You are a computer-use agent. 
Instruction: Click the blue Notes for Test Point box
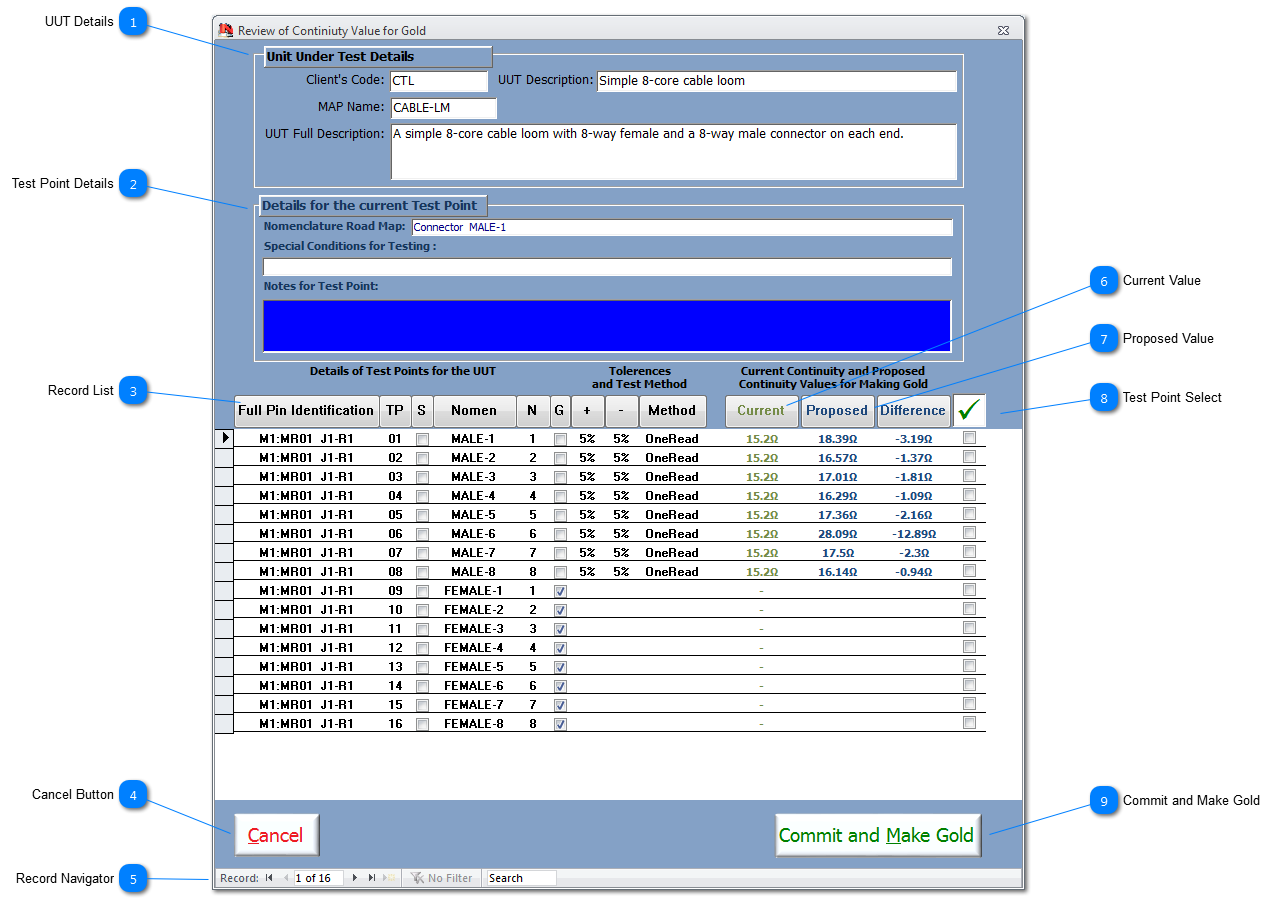607,325
